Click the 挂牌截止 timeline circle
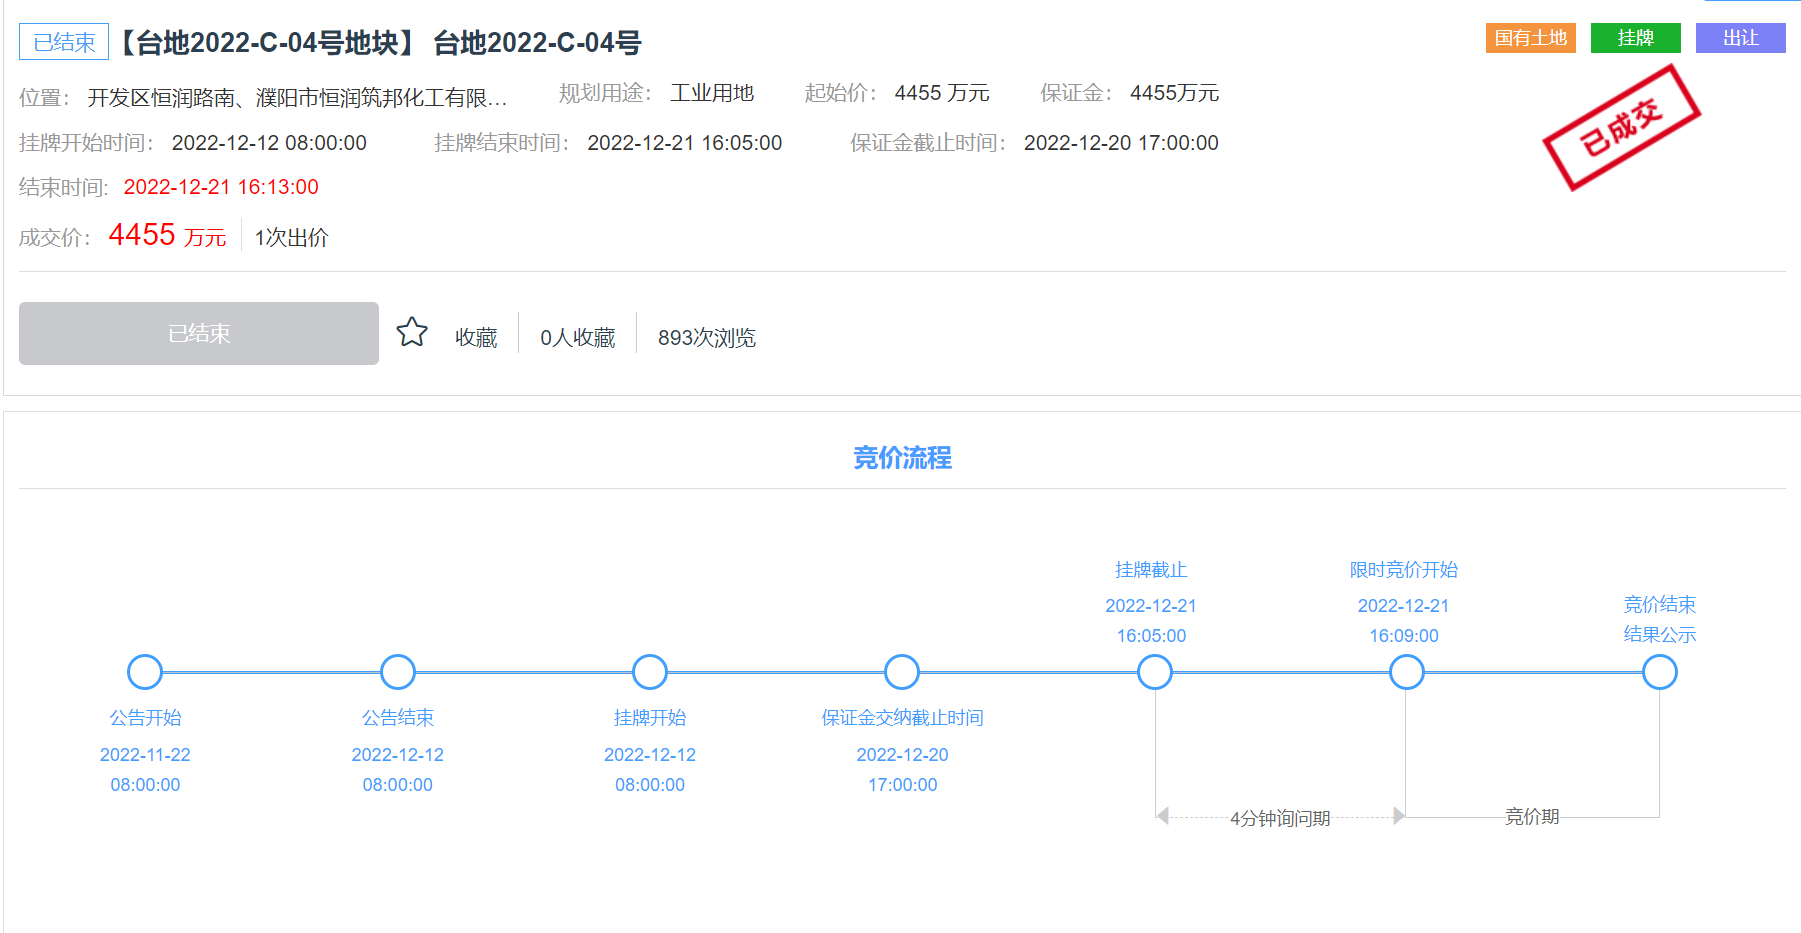This screenshot has height=933, width=1801. point(1155,672)
